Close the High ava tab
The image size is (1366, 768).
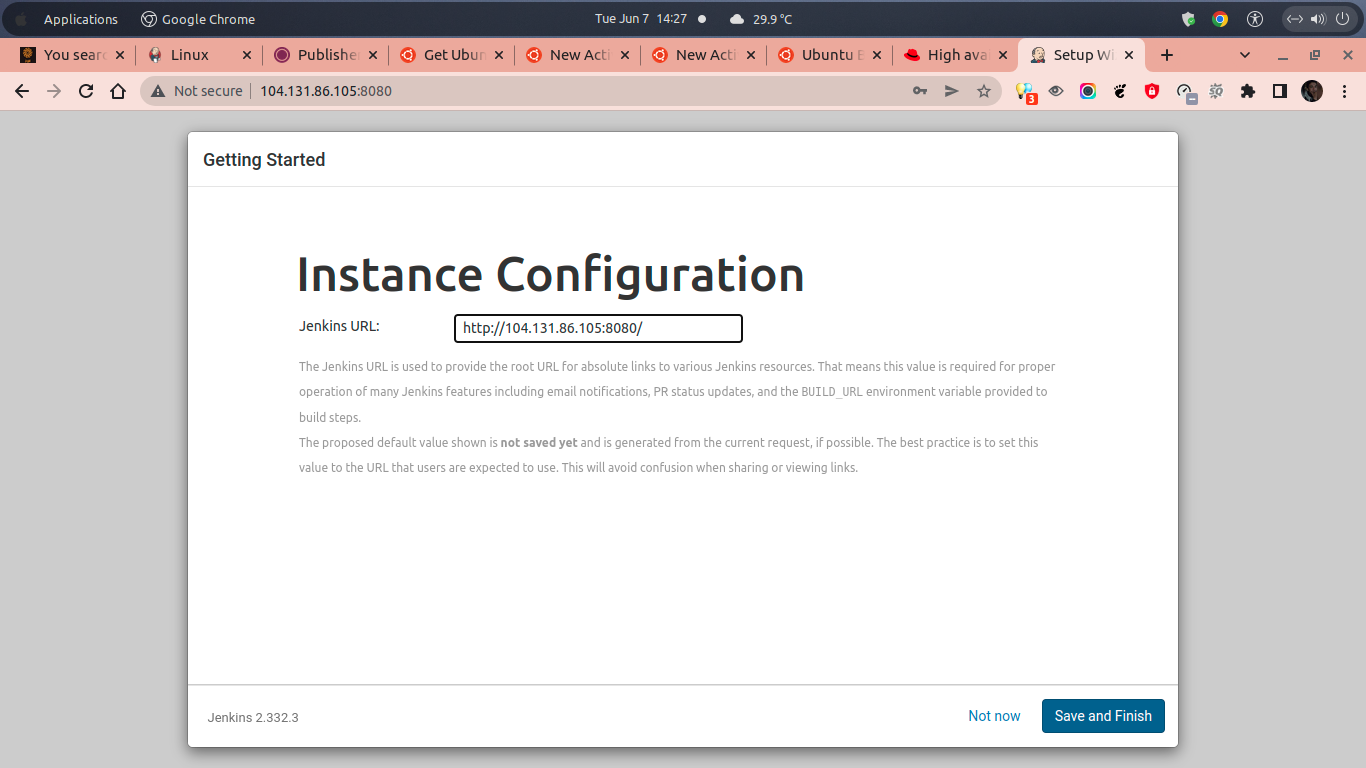click(1003, 55)
